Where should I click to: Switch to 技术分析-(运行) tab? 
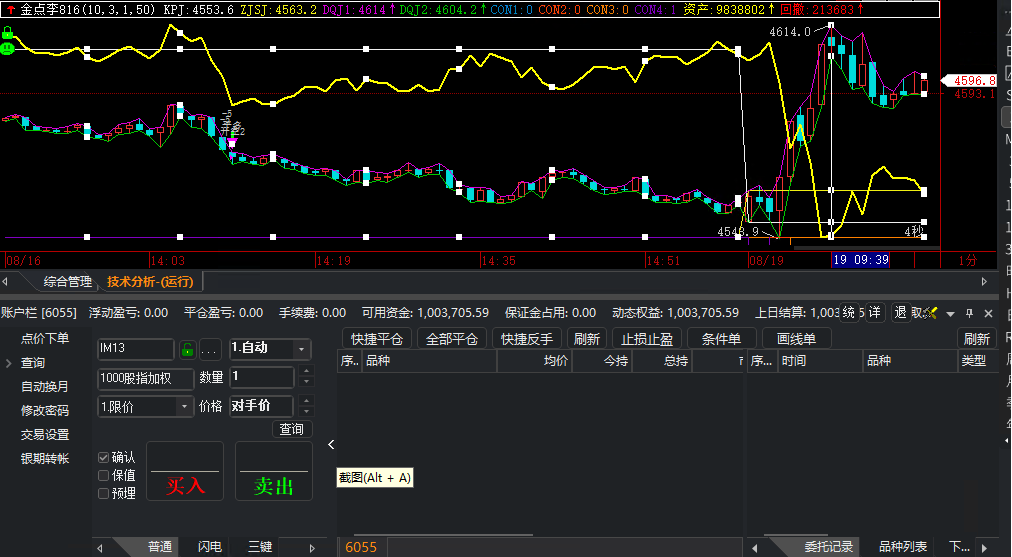(x=150, y=281)
